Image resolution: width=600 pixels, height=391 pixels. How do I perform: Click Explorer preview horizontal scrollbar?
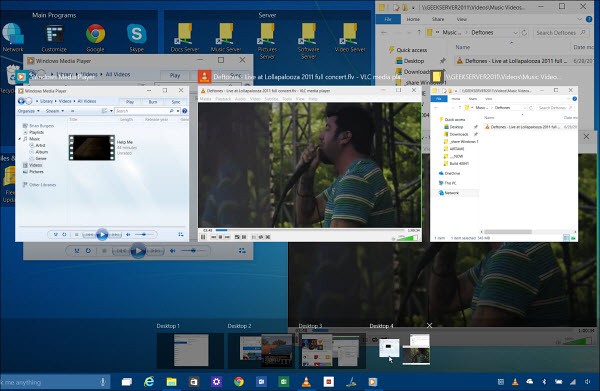pyautogui.click(x=507, y=232)
